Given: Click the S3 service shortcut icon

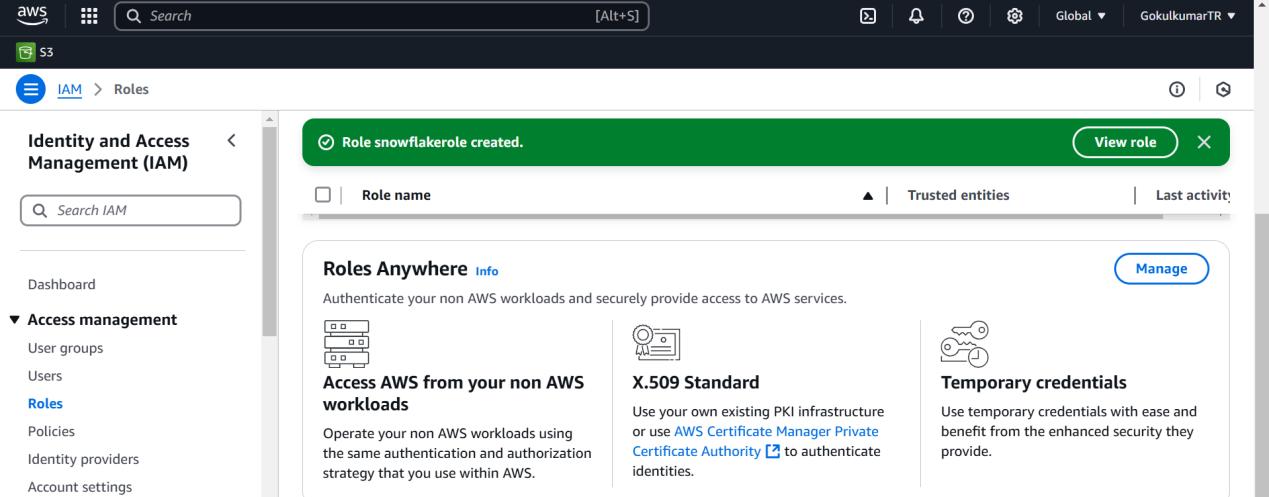Looking at the screenshot, I should (26, 52).
